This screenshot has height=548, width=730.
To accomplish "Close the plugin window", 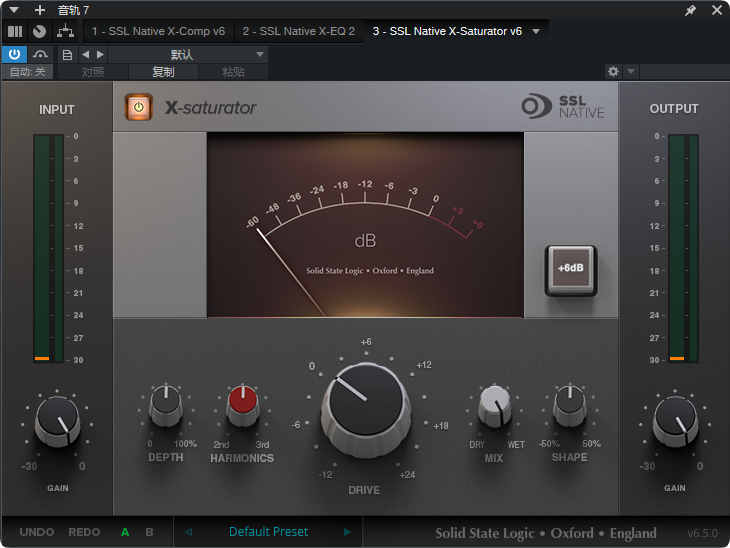I will point(717,10).
